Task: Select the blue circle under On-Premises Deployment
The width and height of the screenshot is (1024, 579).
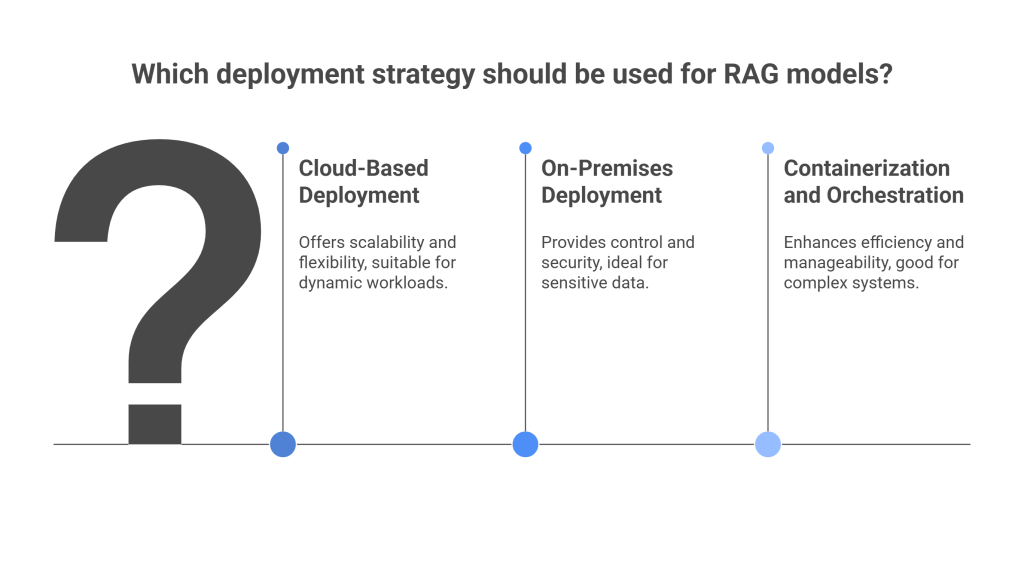Action: [525, 442]
